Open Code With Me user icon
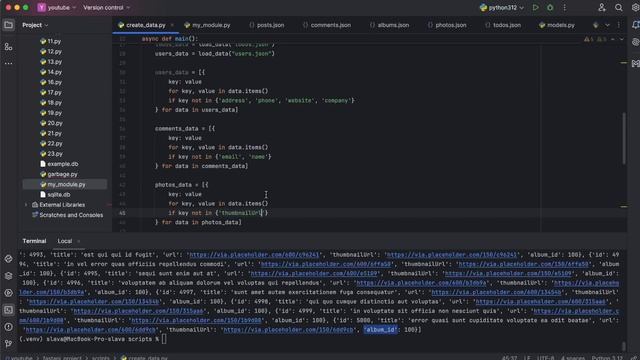Viewport: 640px width, 360px height. (602, 7)
